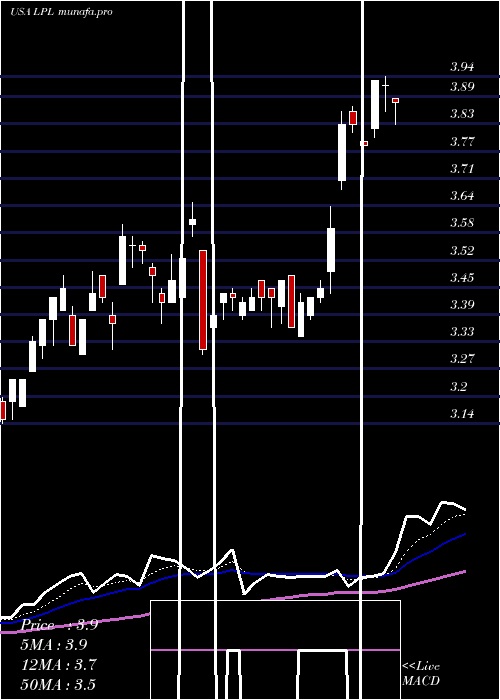Click the 3.52 price axis label

tap(462, 250)
